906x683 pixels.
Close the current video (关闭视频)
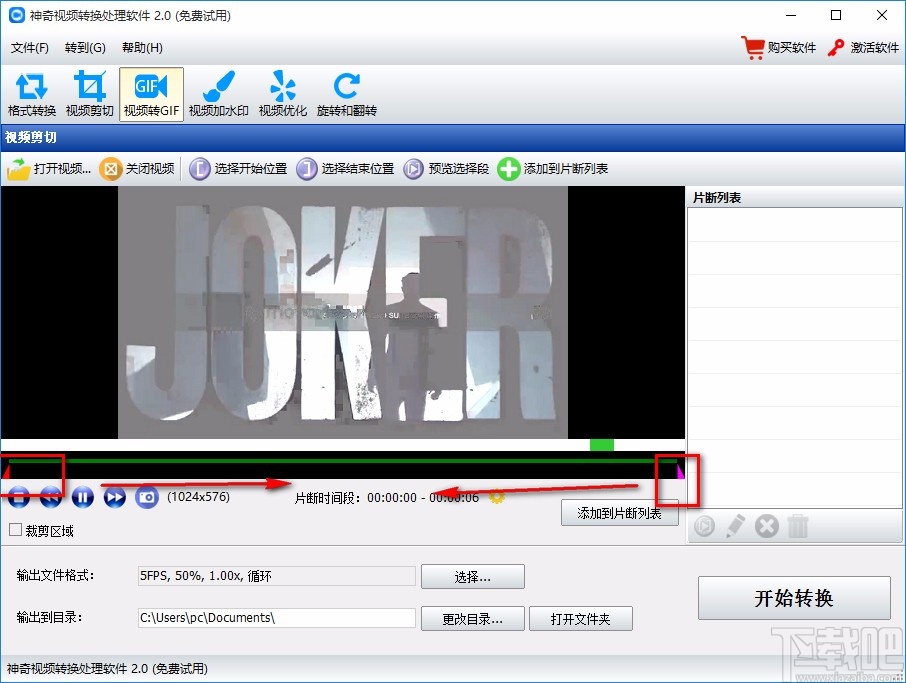pyautogui.click(x=137, y=169)
